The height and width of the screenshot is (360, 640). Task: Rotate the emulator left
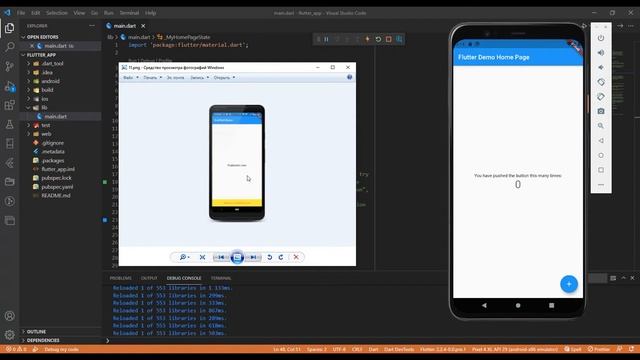[x=601, y=82]
